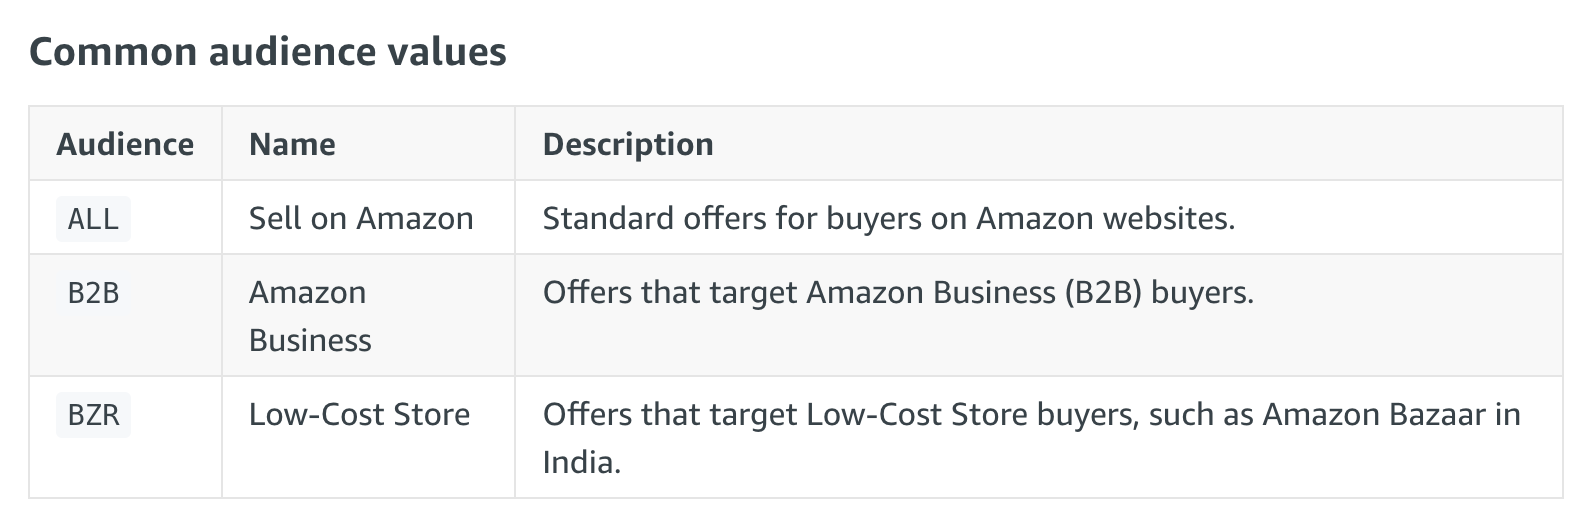
Task: Click the Standard offers description text
Action: 889,218
